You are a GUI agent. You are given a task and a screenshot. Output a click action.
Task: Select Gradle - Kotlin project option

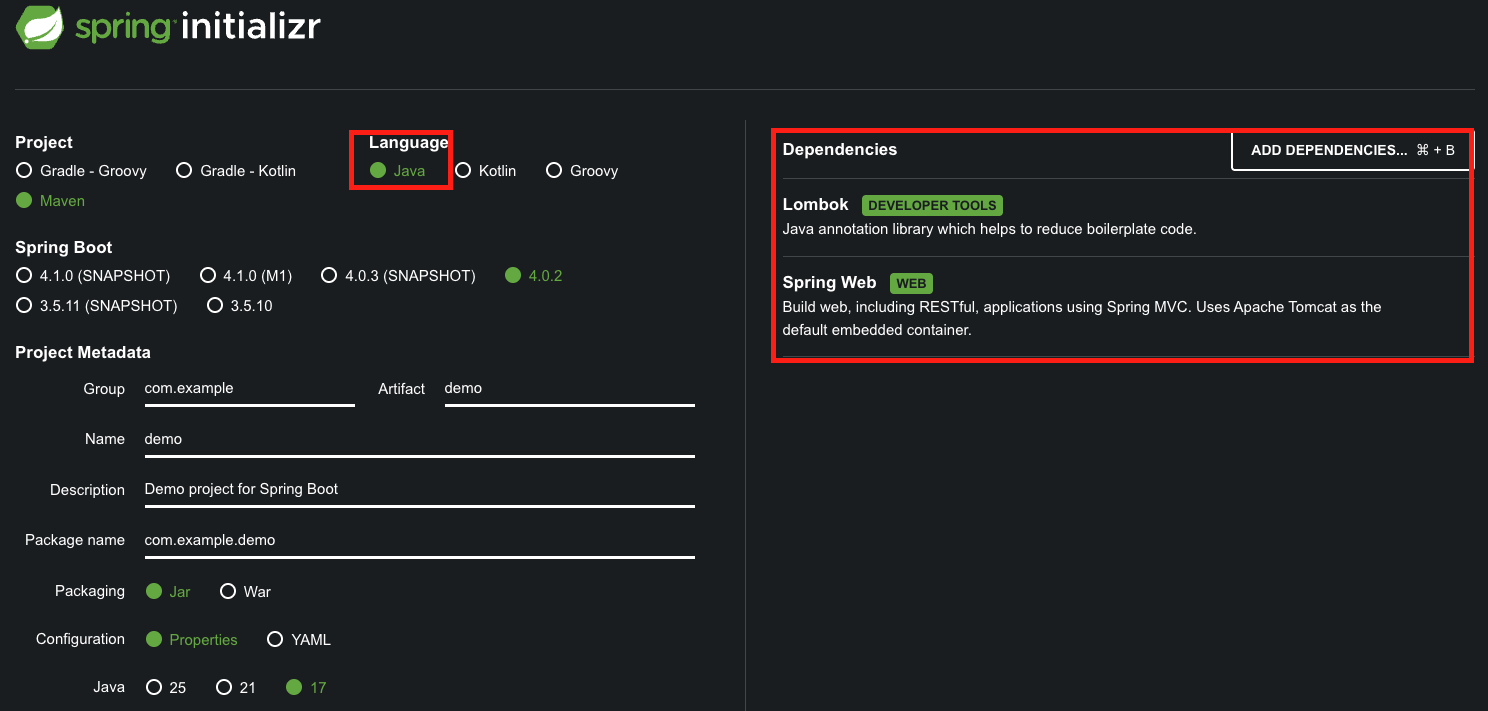pos(184,171)
